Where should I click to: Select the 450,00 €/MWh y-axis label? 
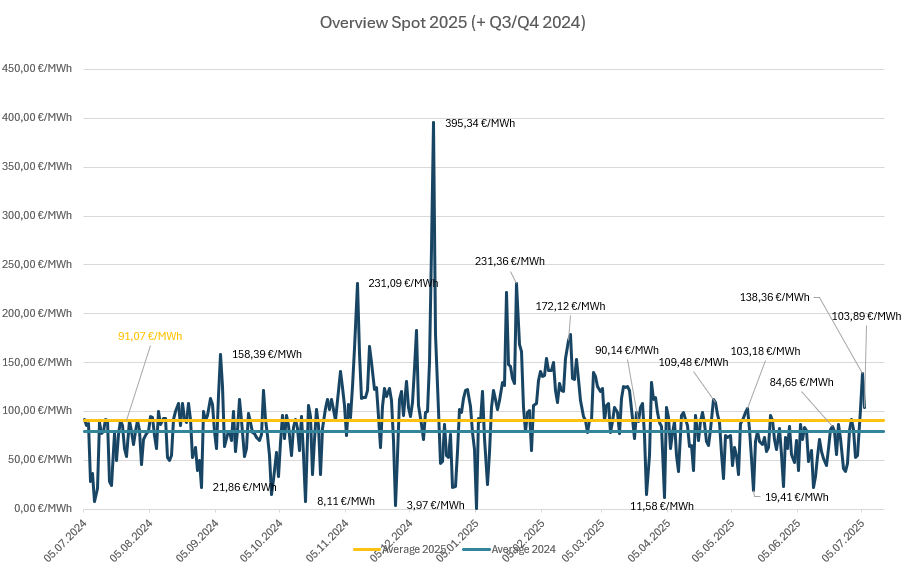38,69
